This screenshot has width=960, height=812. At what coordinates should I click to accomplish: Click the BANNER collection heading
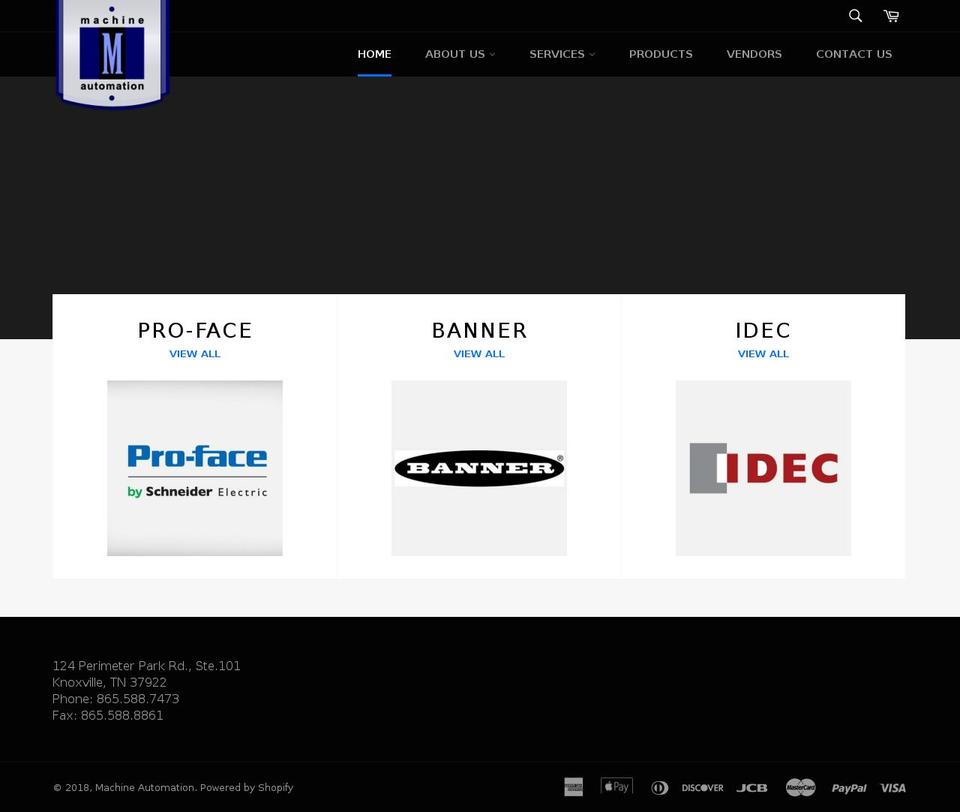coord(479,331)
